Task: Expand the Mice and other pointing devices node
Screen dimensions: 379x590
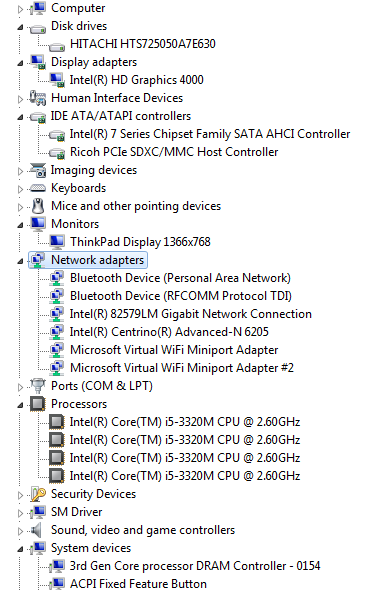Action: pos(20,207)
